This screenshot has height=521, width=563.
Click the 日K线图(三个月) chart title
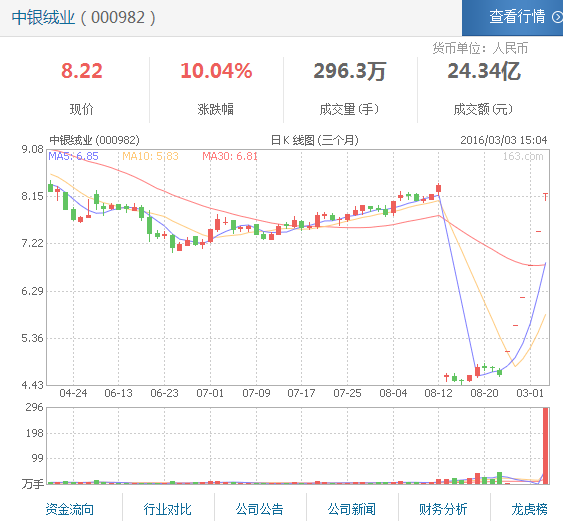click(315, 140)
